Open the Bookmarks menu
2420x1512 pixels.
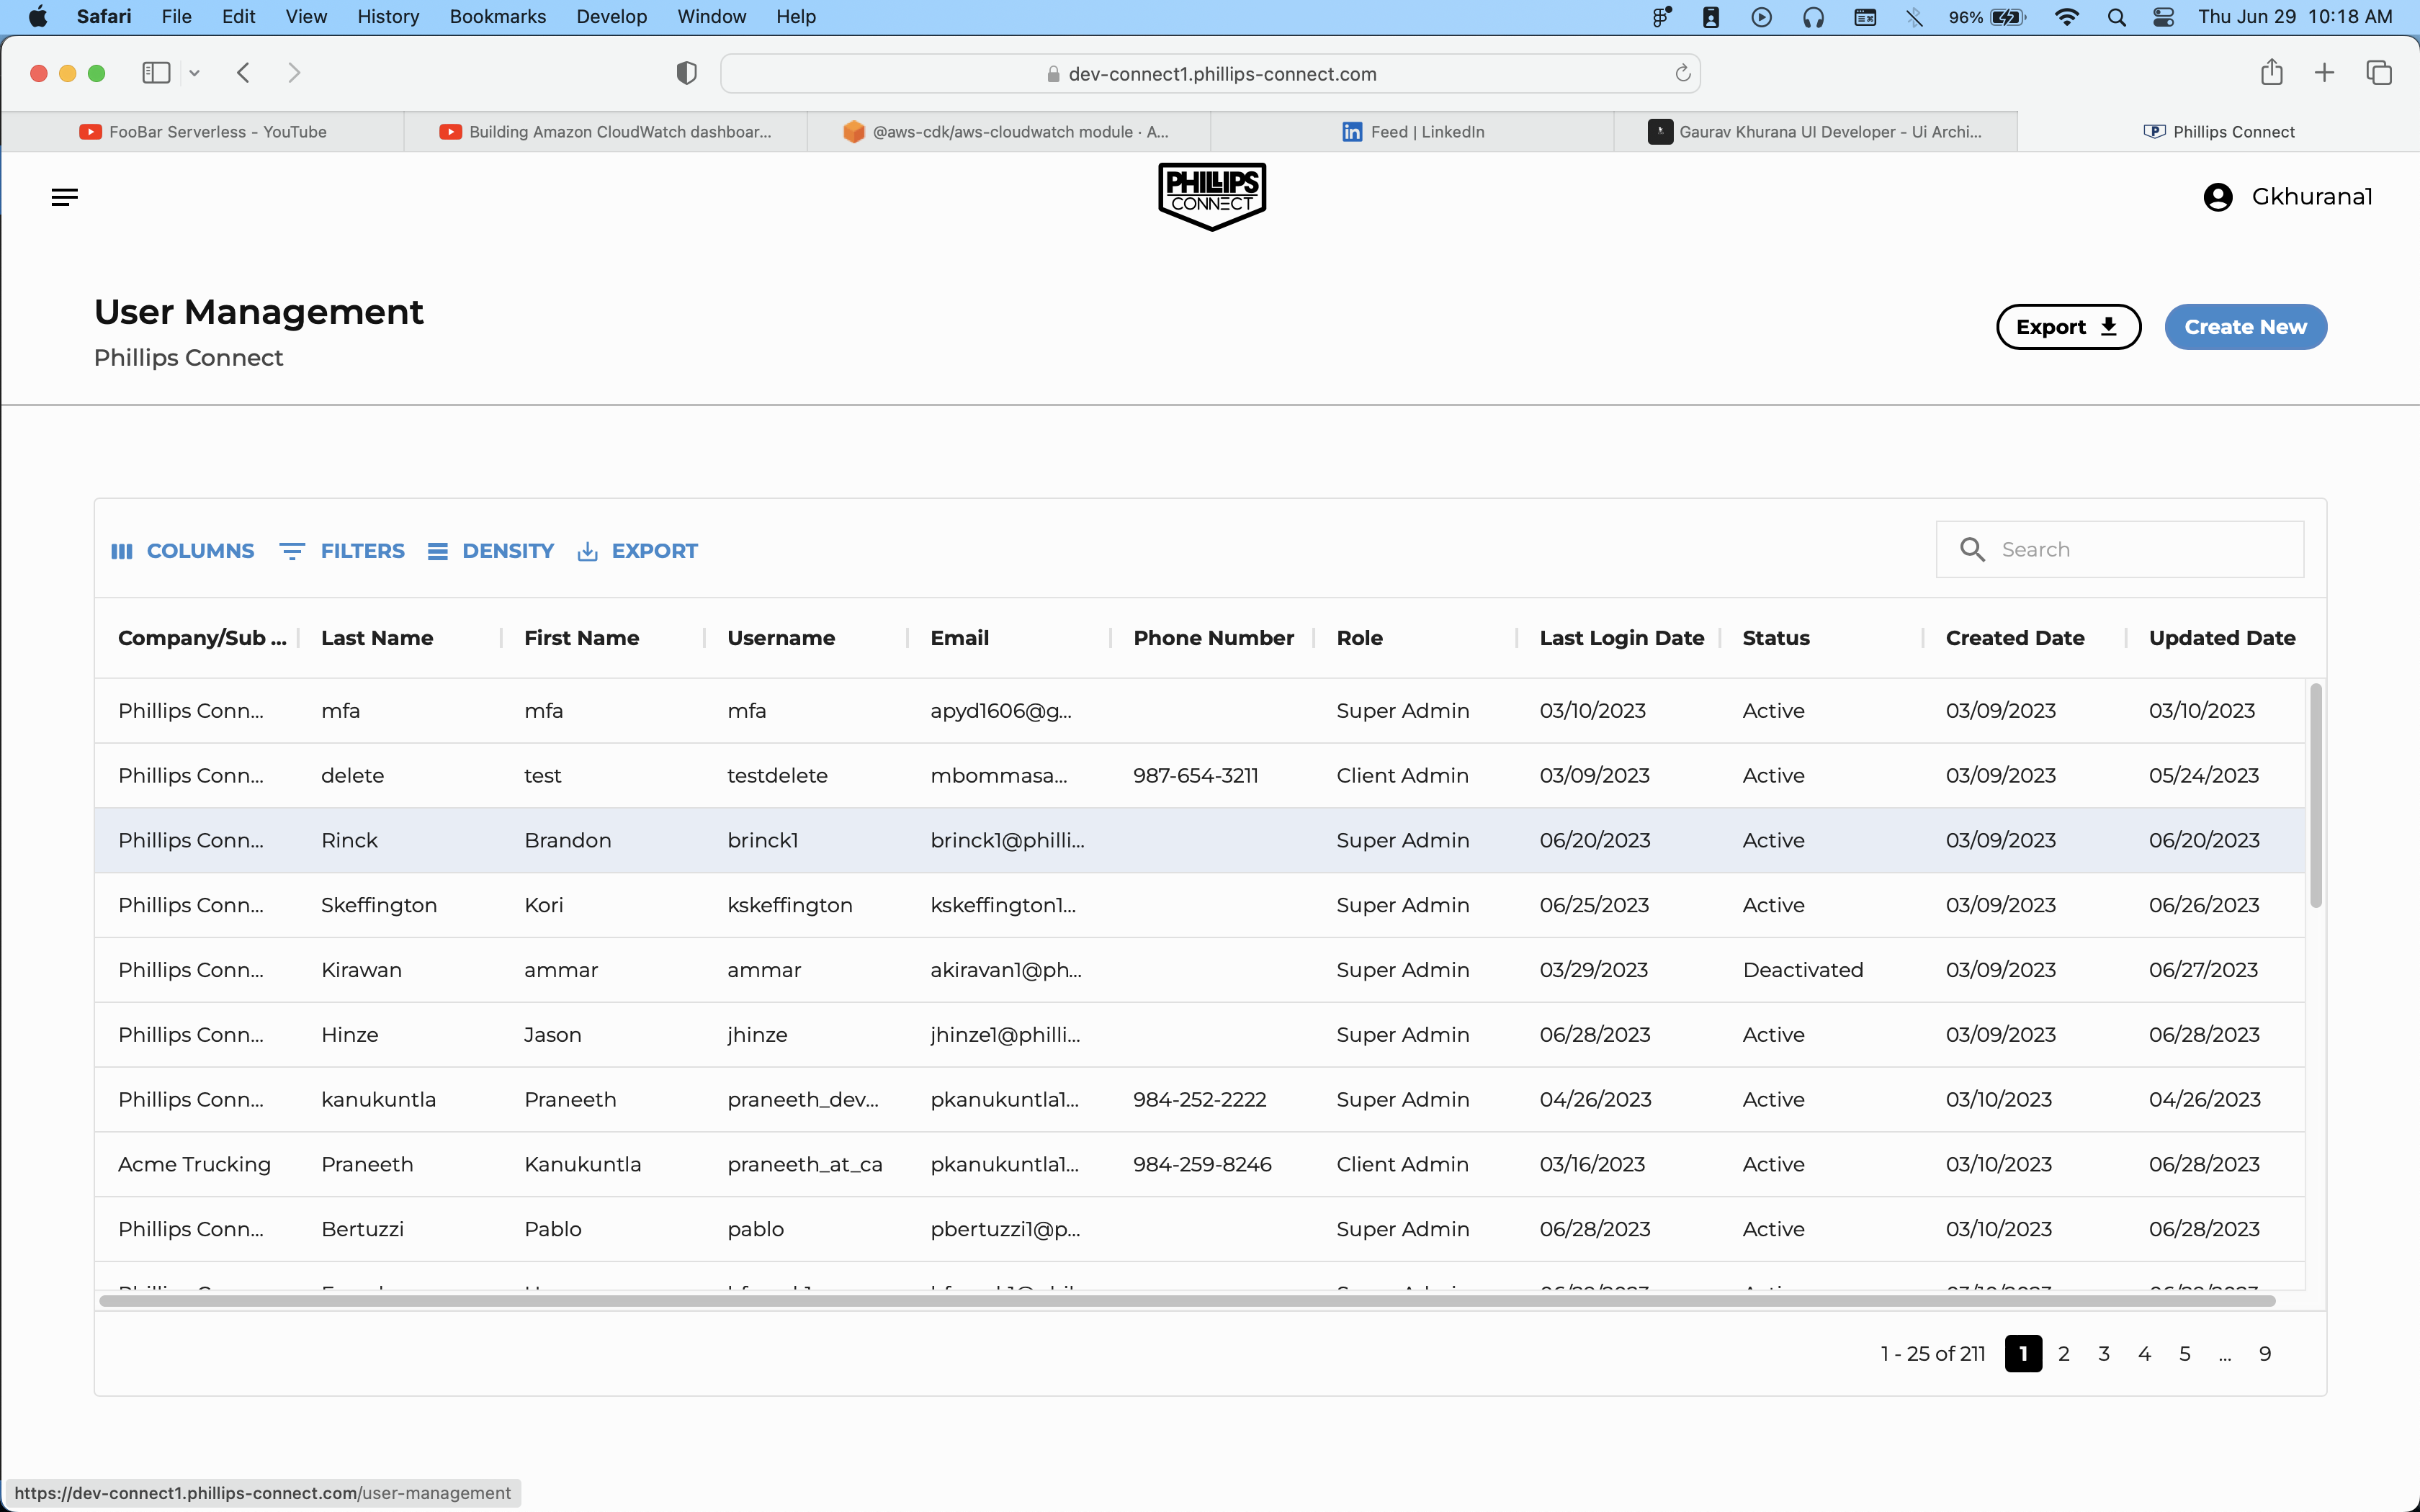point(497,17)
